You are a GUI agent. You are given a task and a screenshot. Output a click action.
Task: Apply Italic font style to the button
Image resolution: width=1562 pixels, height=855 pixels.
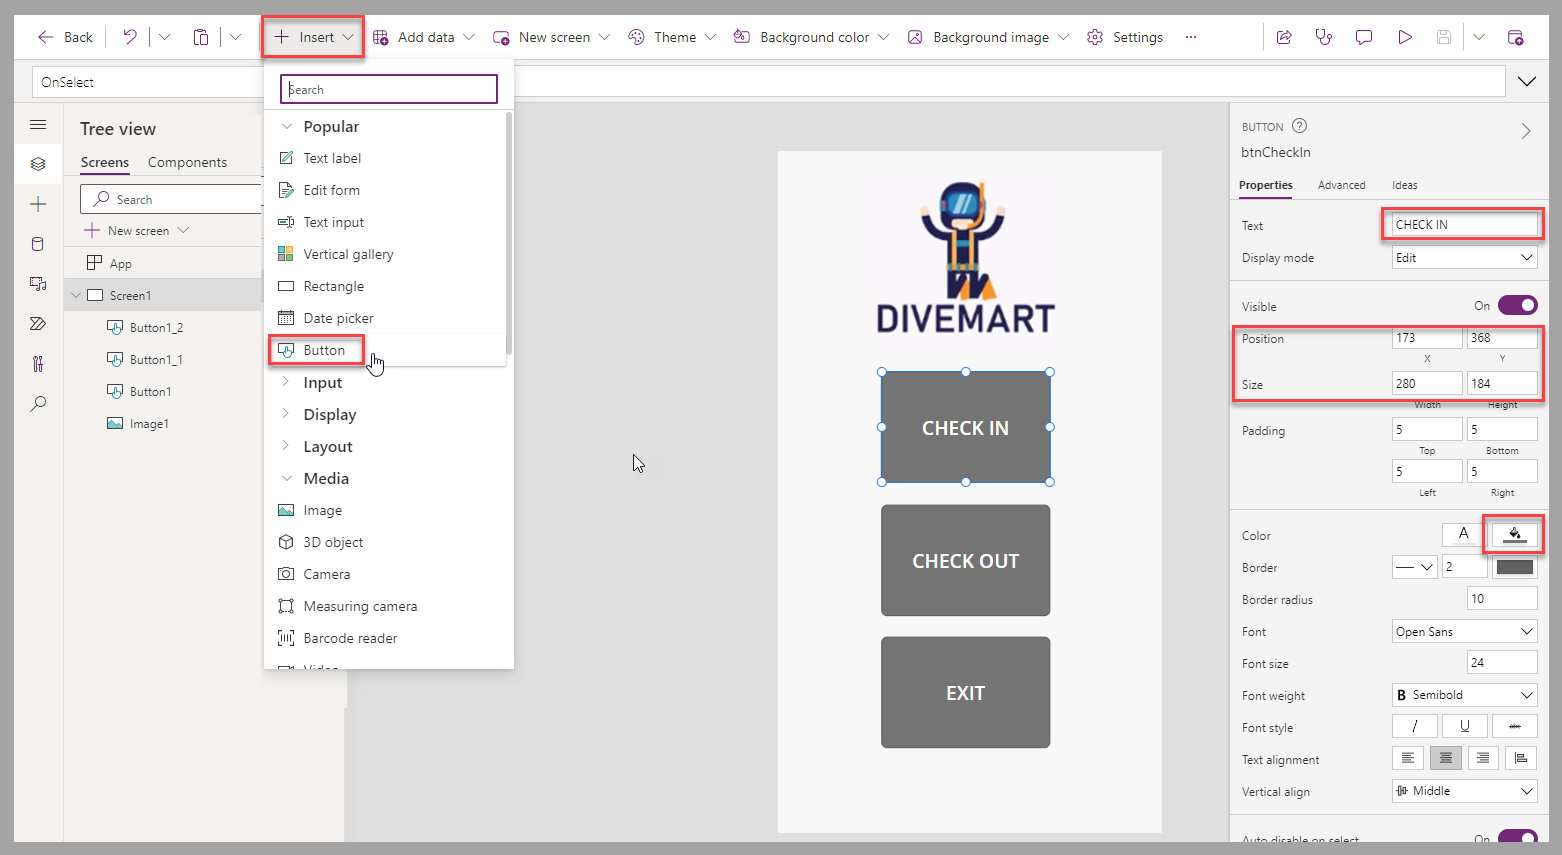coord(1414,725)
